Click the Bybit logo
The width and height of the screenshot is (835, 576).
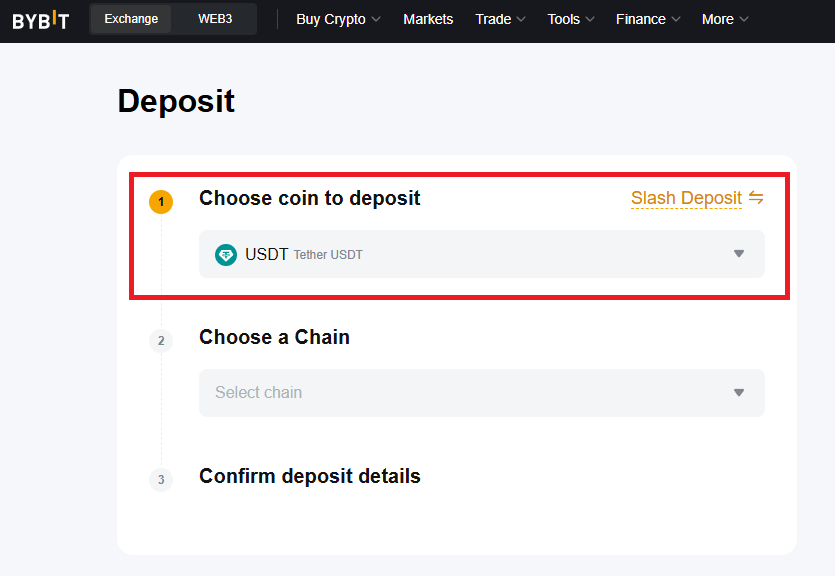click(40, 20)
